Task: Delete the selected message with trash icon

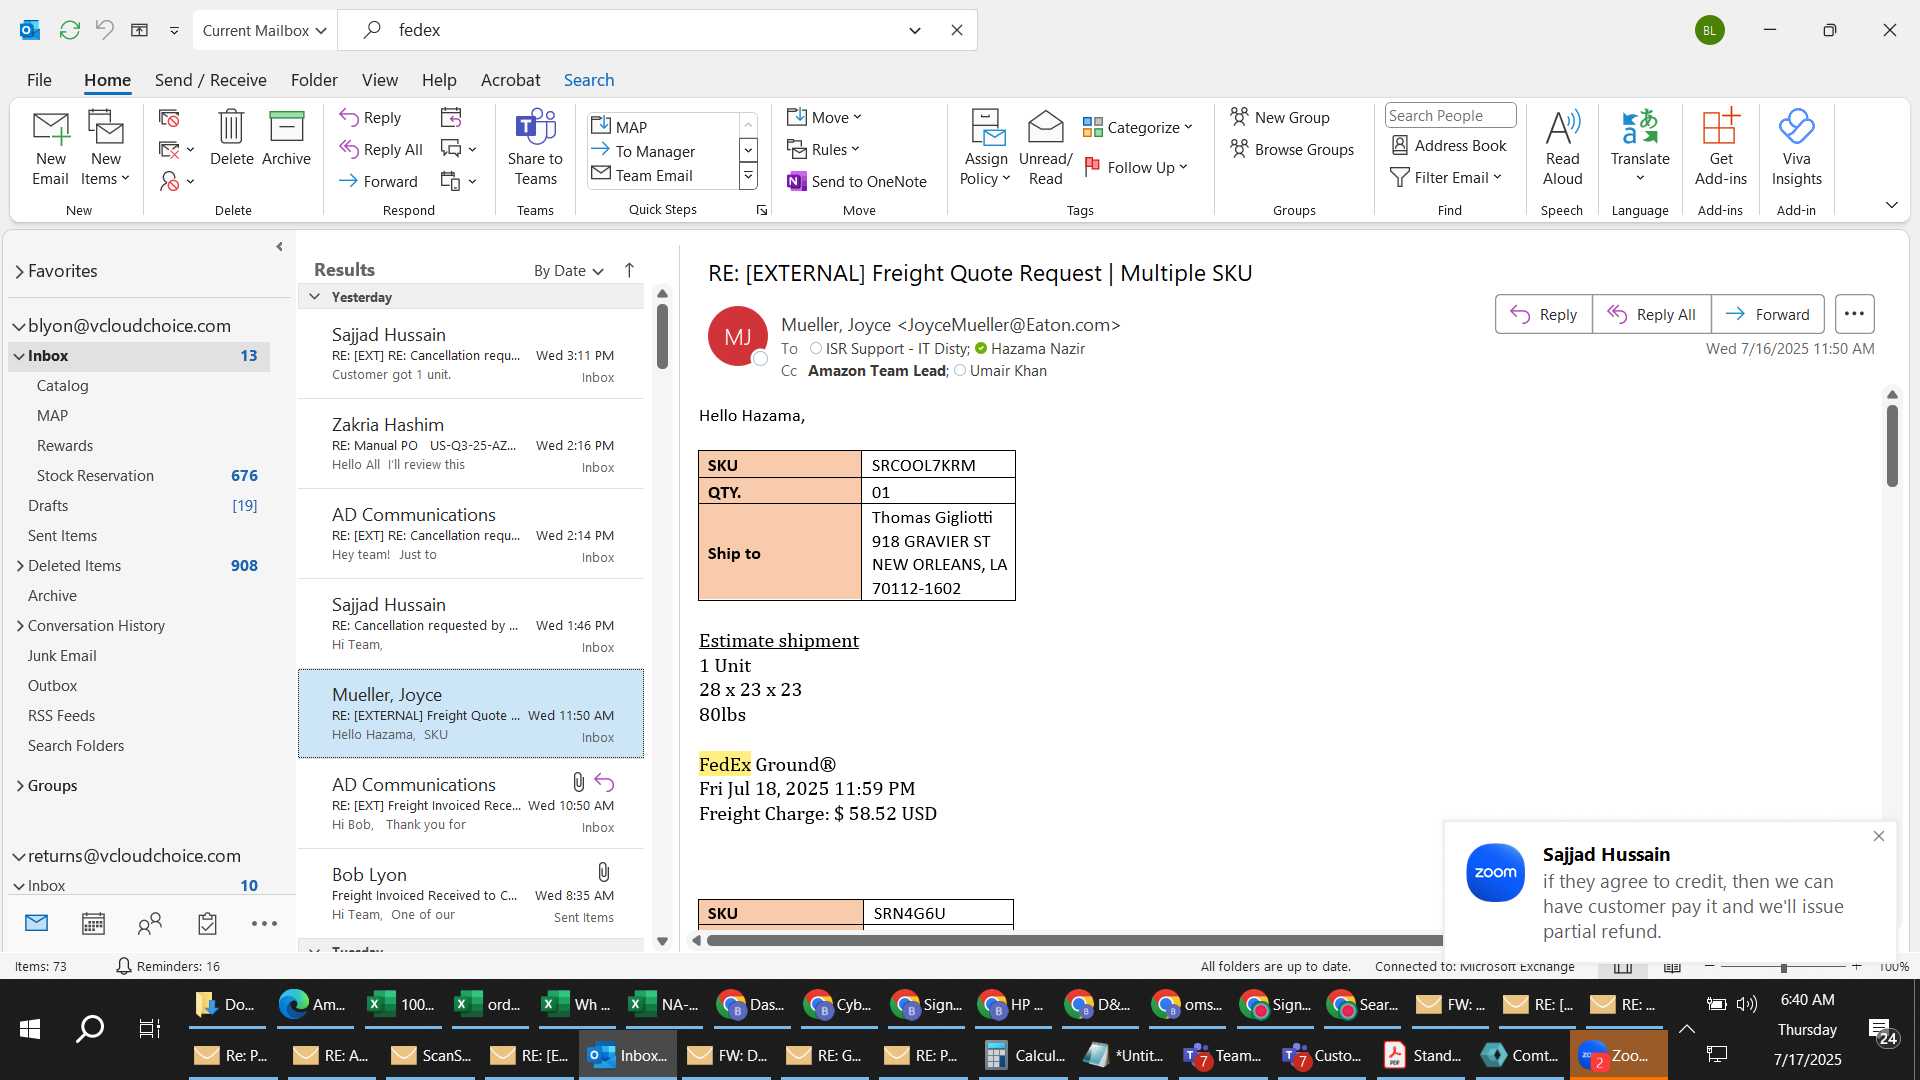Action: (231, 138)
